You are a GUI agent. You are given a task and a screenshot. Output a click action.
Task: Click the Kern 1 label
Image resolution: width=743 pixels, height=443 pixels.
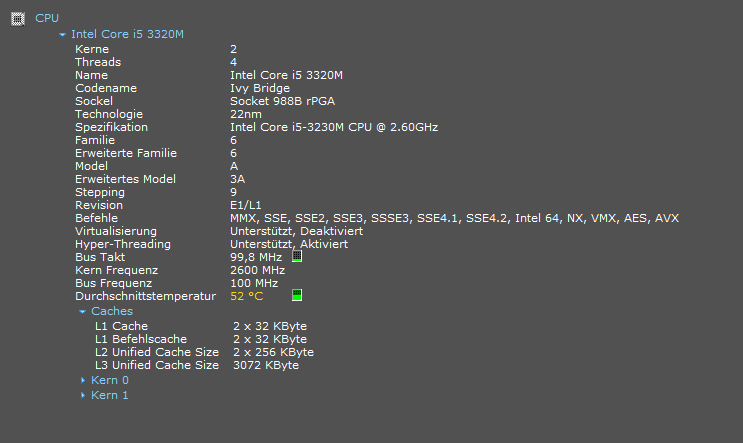pyautogui.click(x=109, y=395)
